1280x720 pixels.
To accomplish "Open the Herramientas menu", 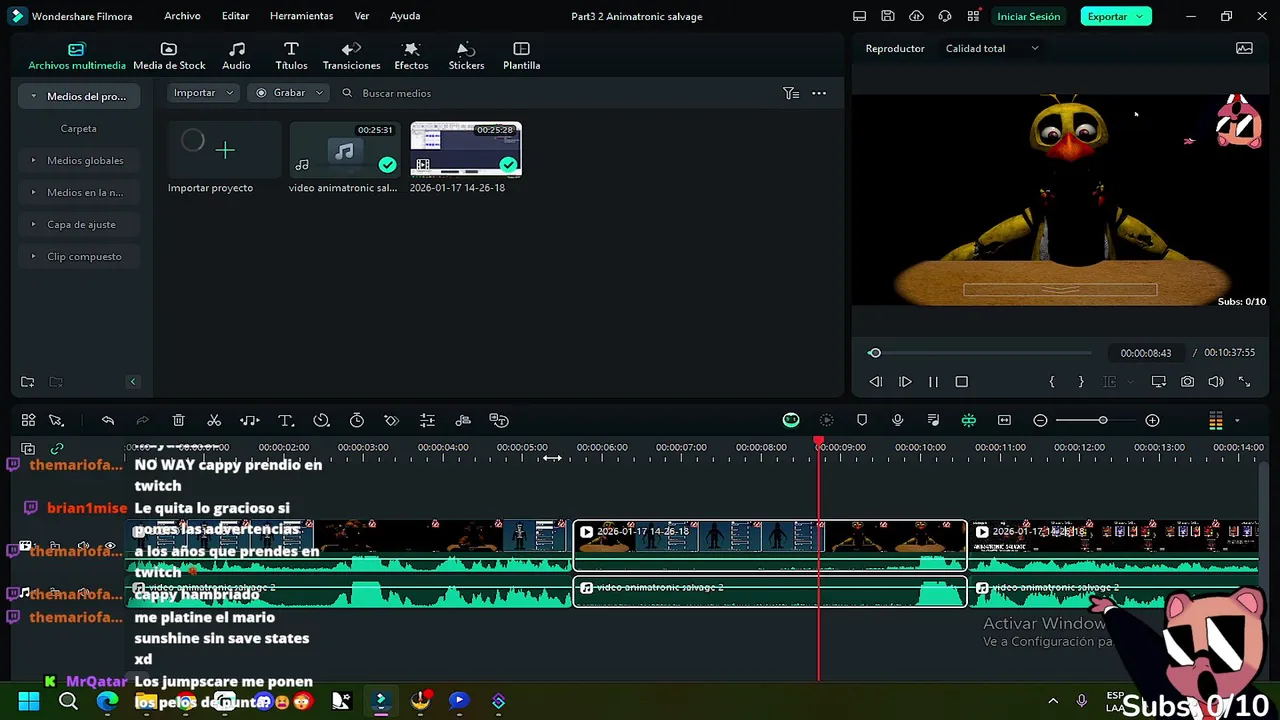I will pos(301,16).
